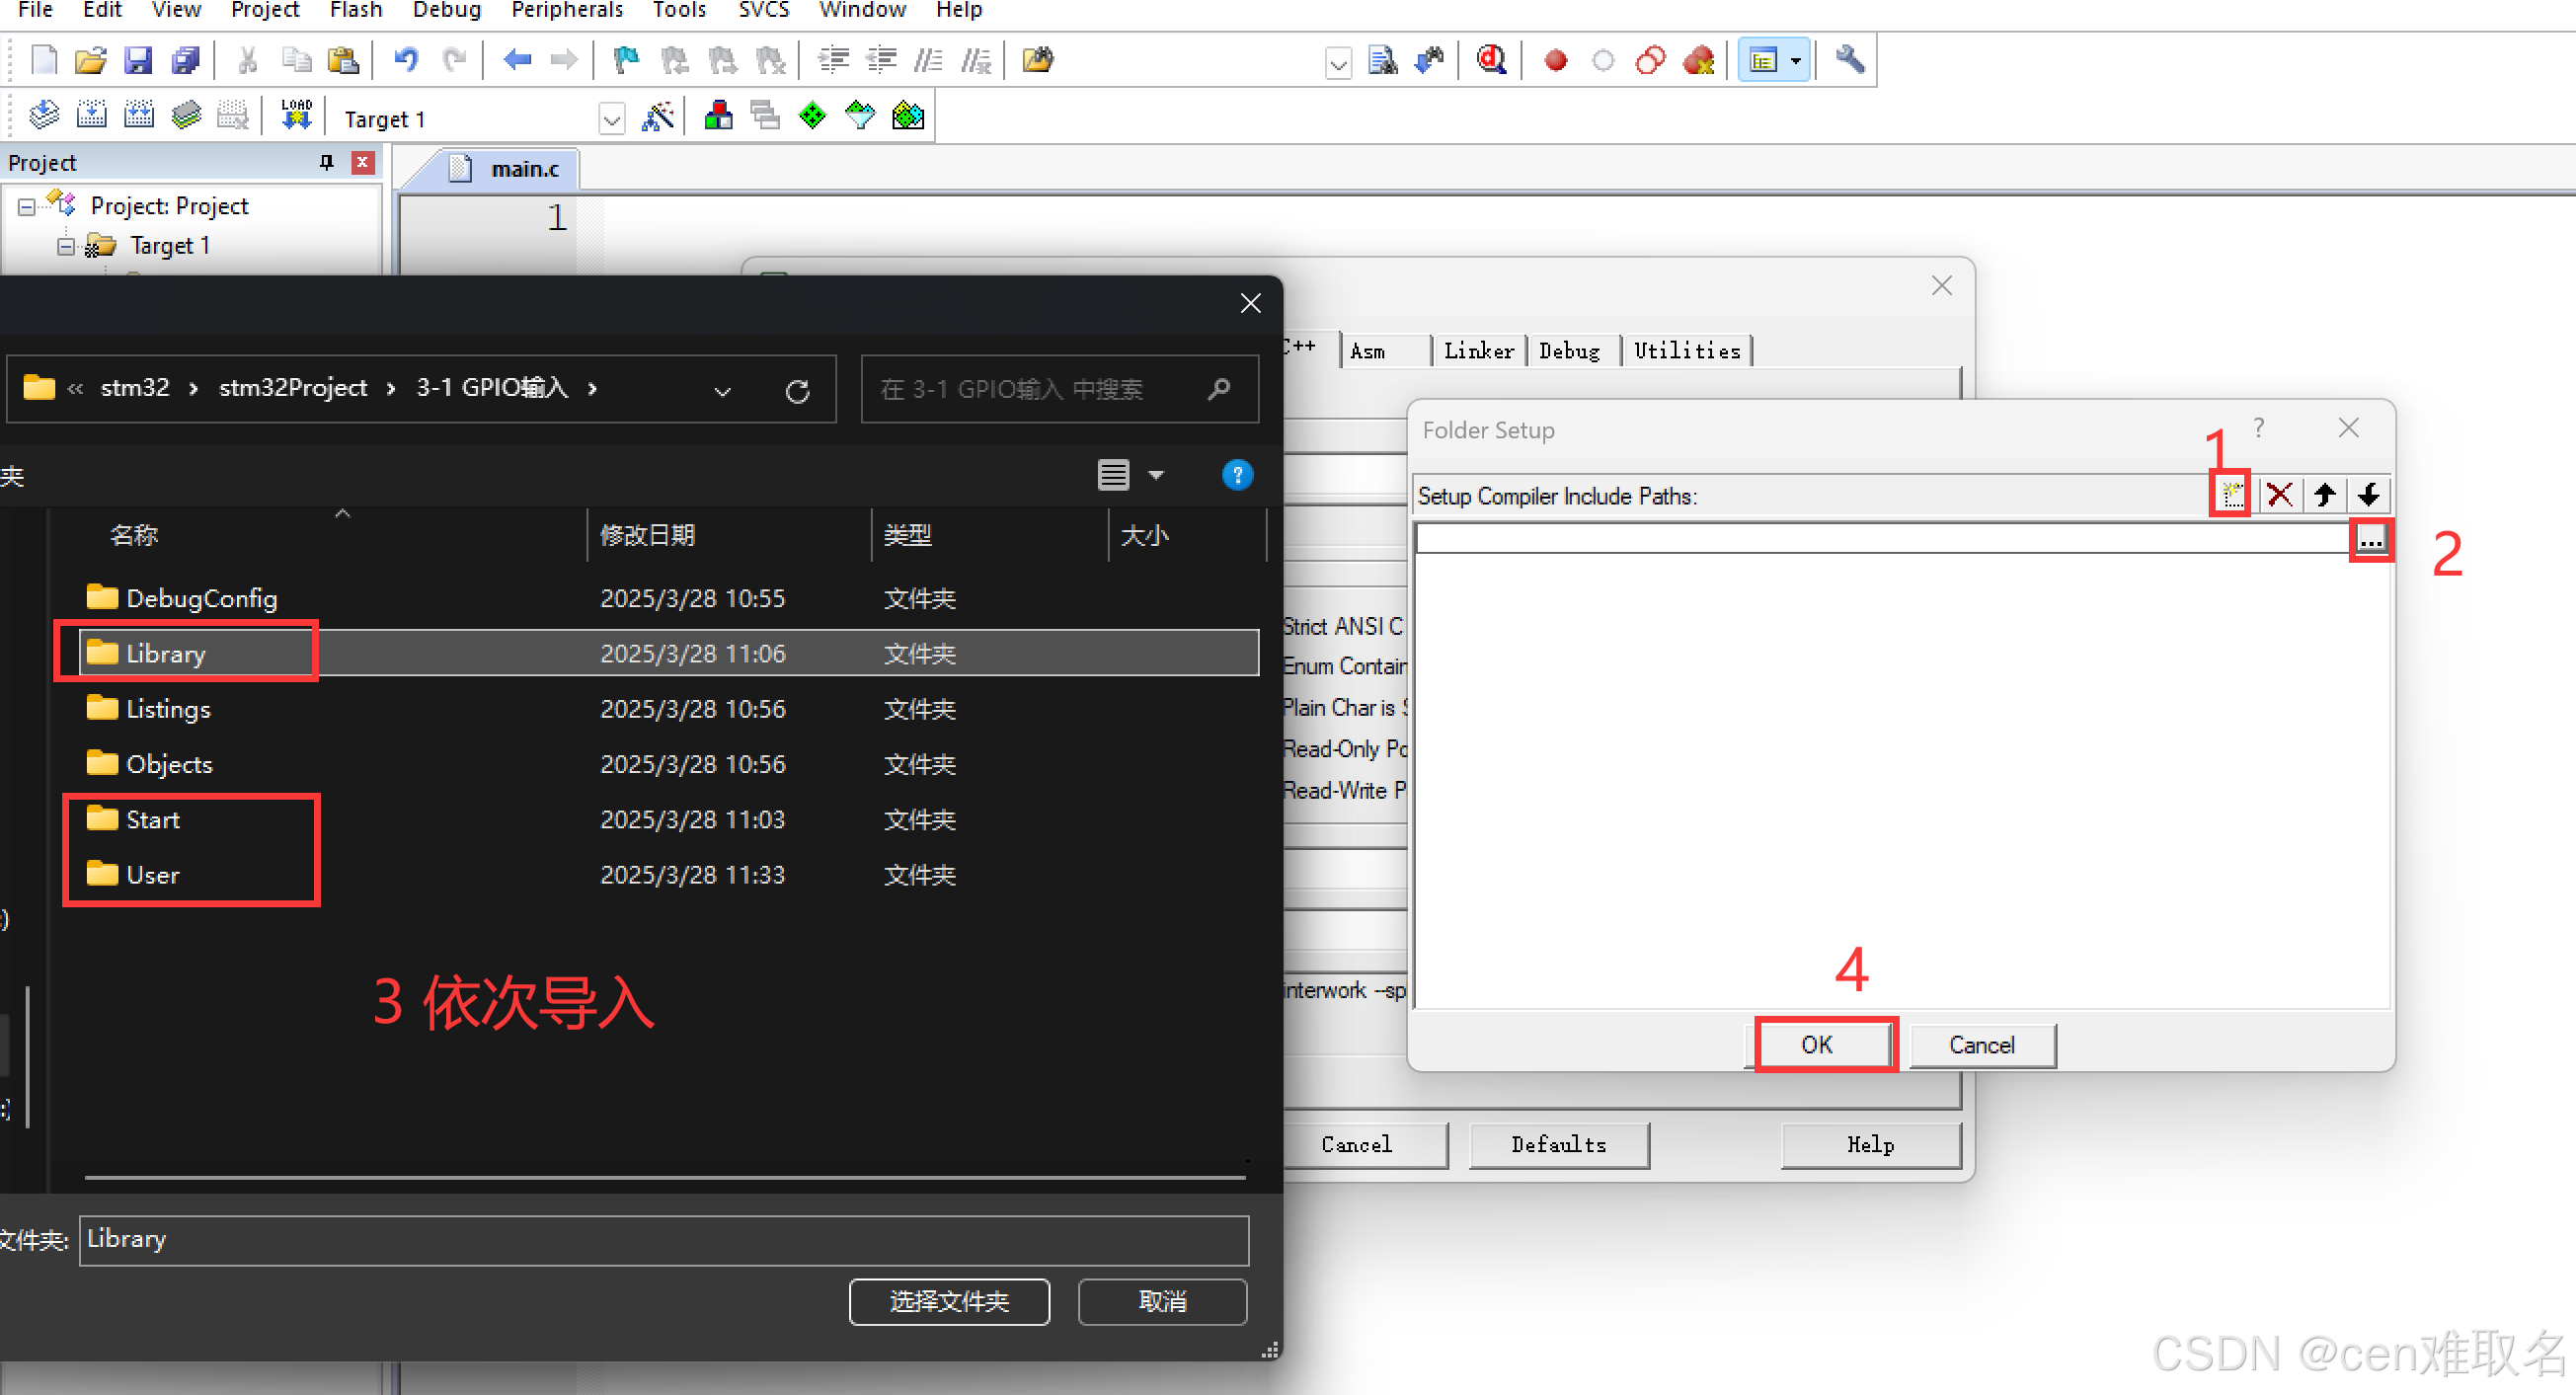Click the New include path icon in Folder Setup
The image size is (2576, 1395).
point(2232,494)
